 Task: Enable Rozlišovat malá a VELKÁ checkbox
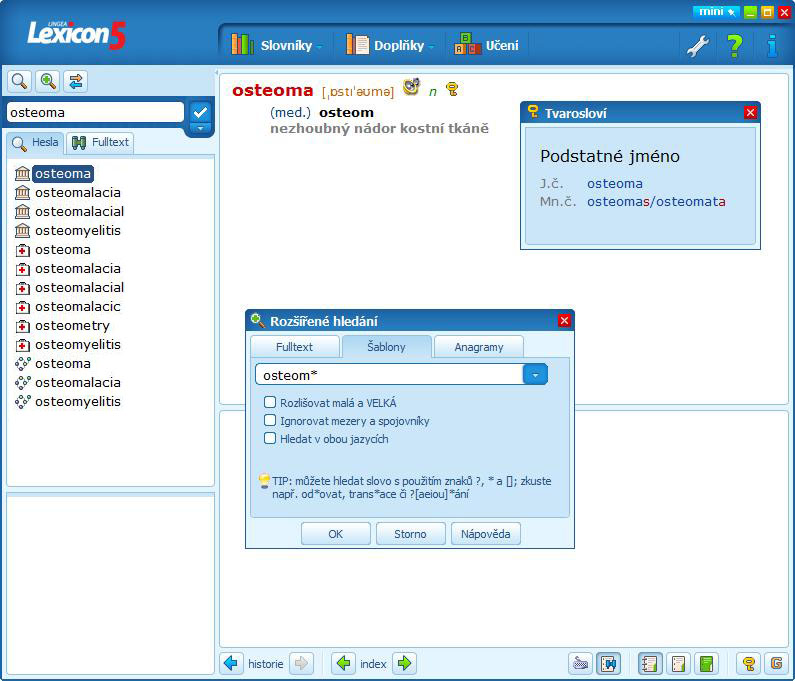pos(270,403)
